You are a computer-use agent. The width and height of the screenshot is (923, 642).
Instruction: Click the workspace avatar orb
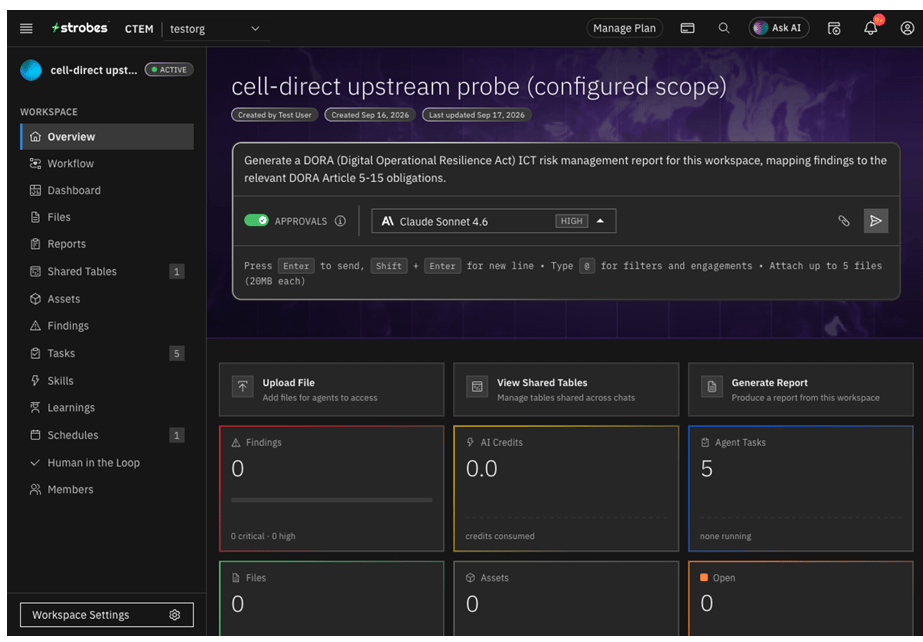[x=31, y=70]
